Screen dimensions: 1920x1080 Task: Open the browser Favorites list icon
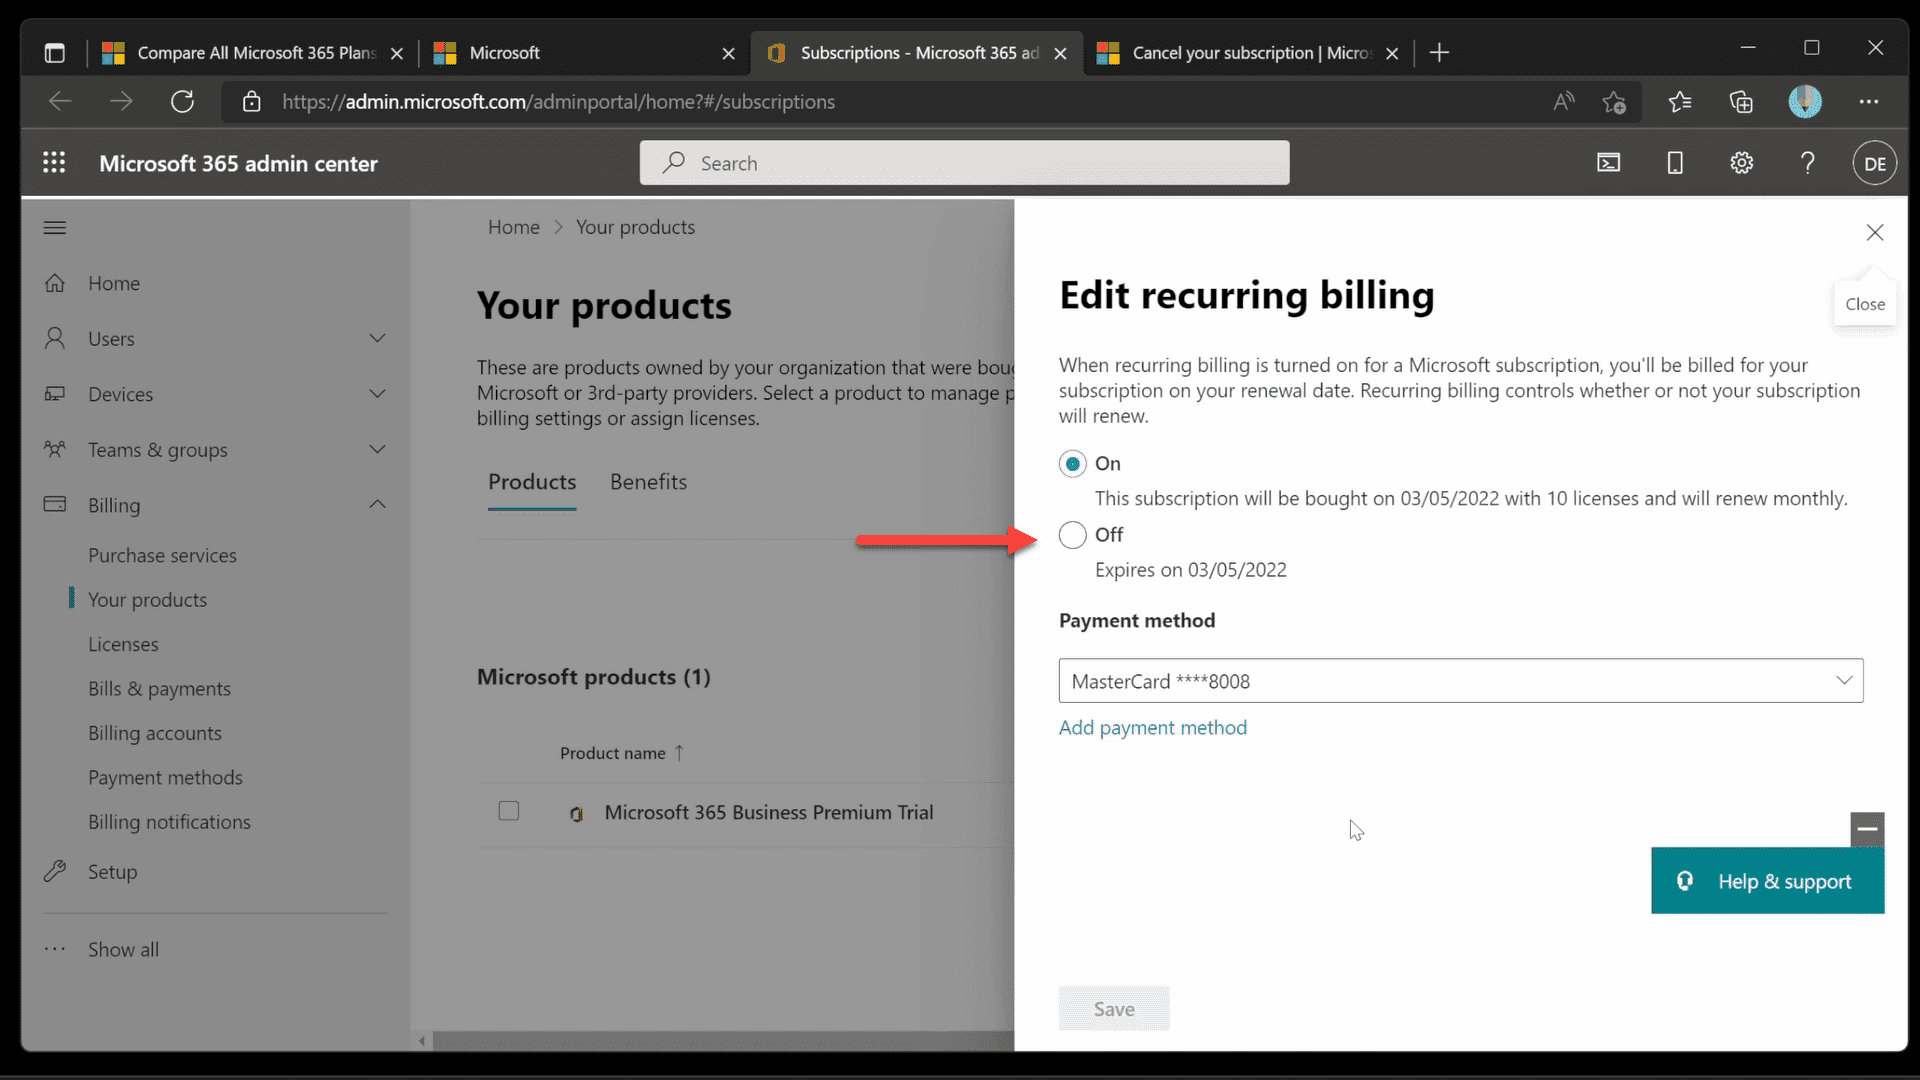1680,101
